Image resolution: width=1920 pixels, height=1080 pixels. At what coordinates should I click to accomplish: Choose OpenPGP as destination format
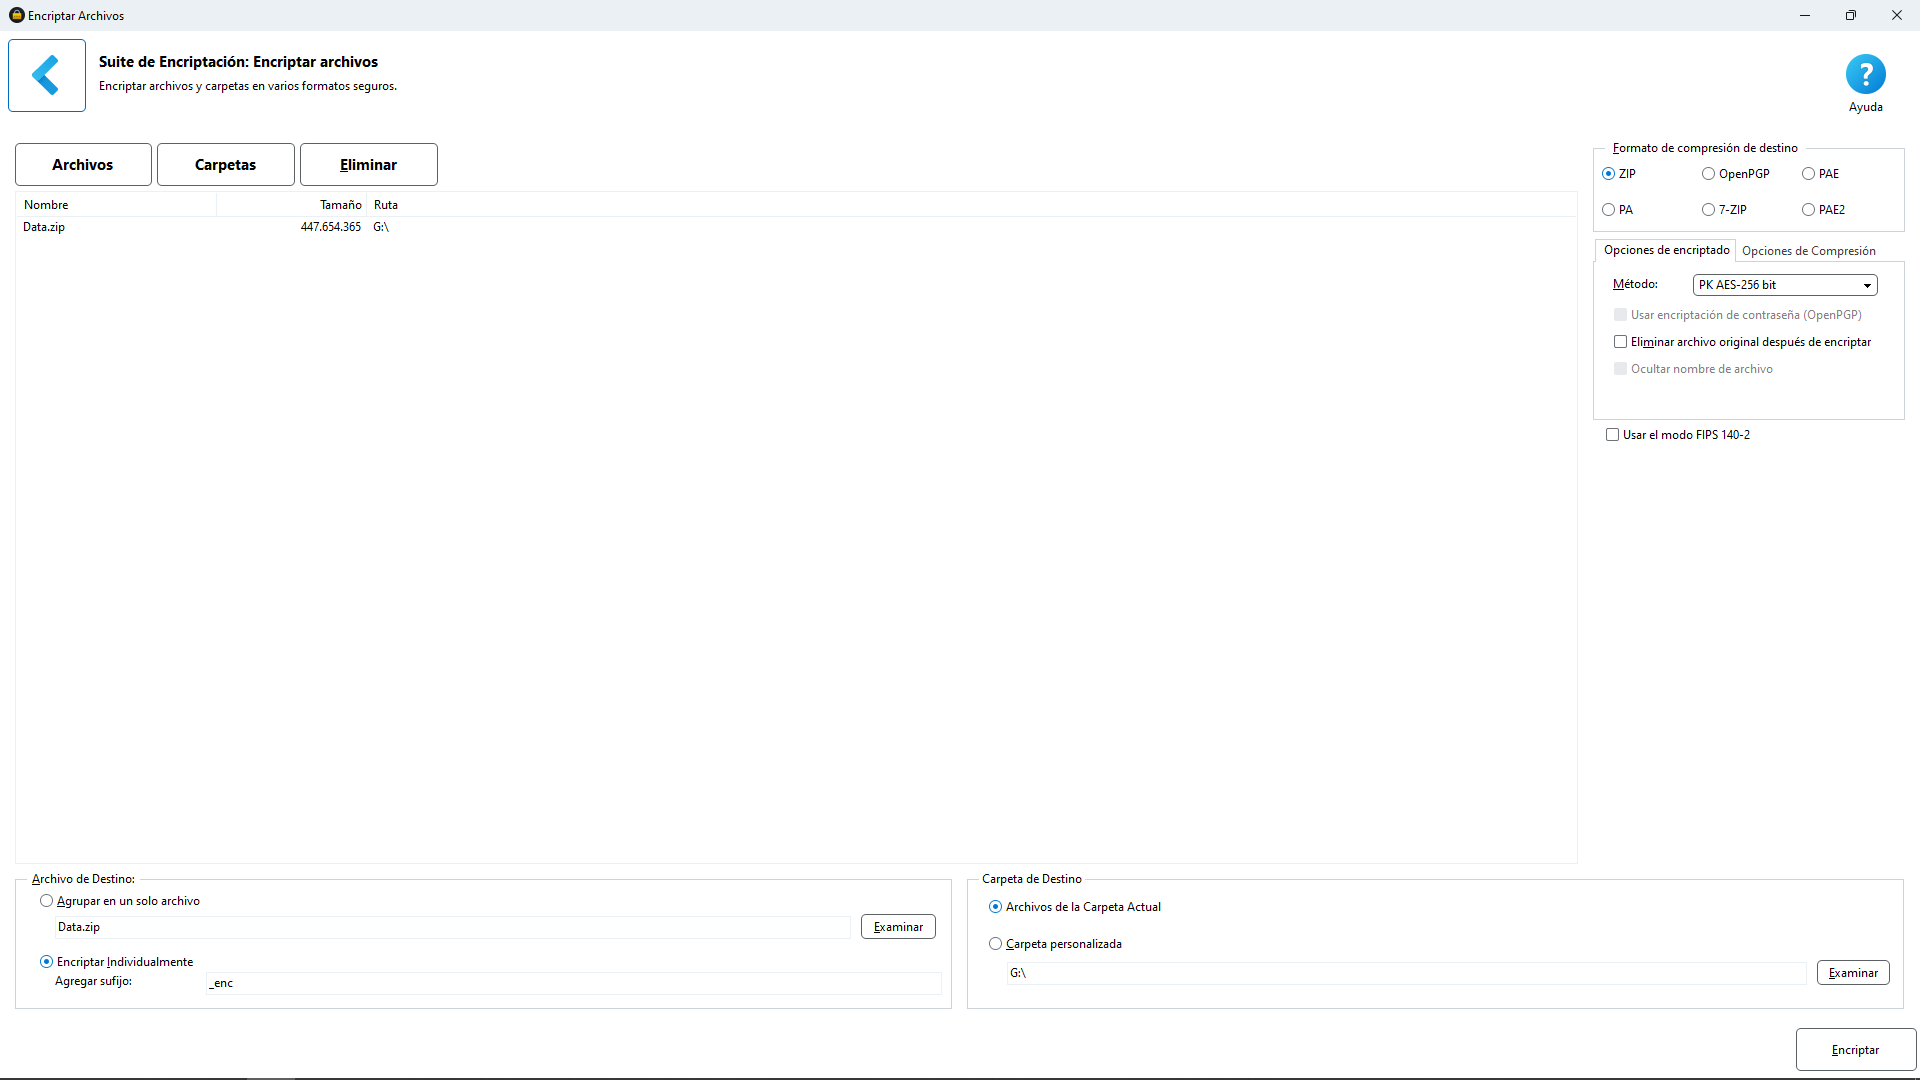1709,174
